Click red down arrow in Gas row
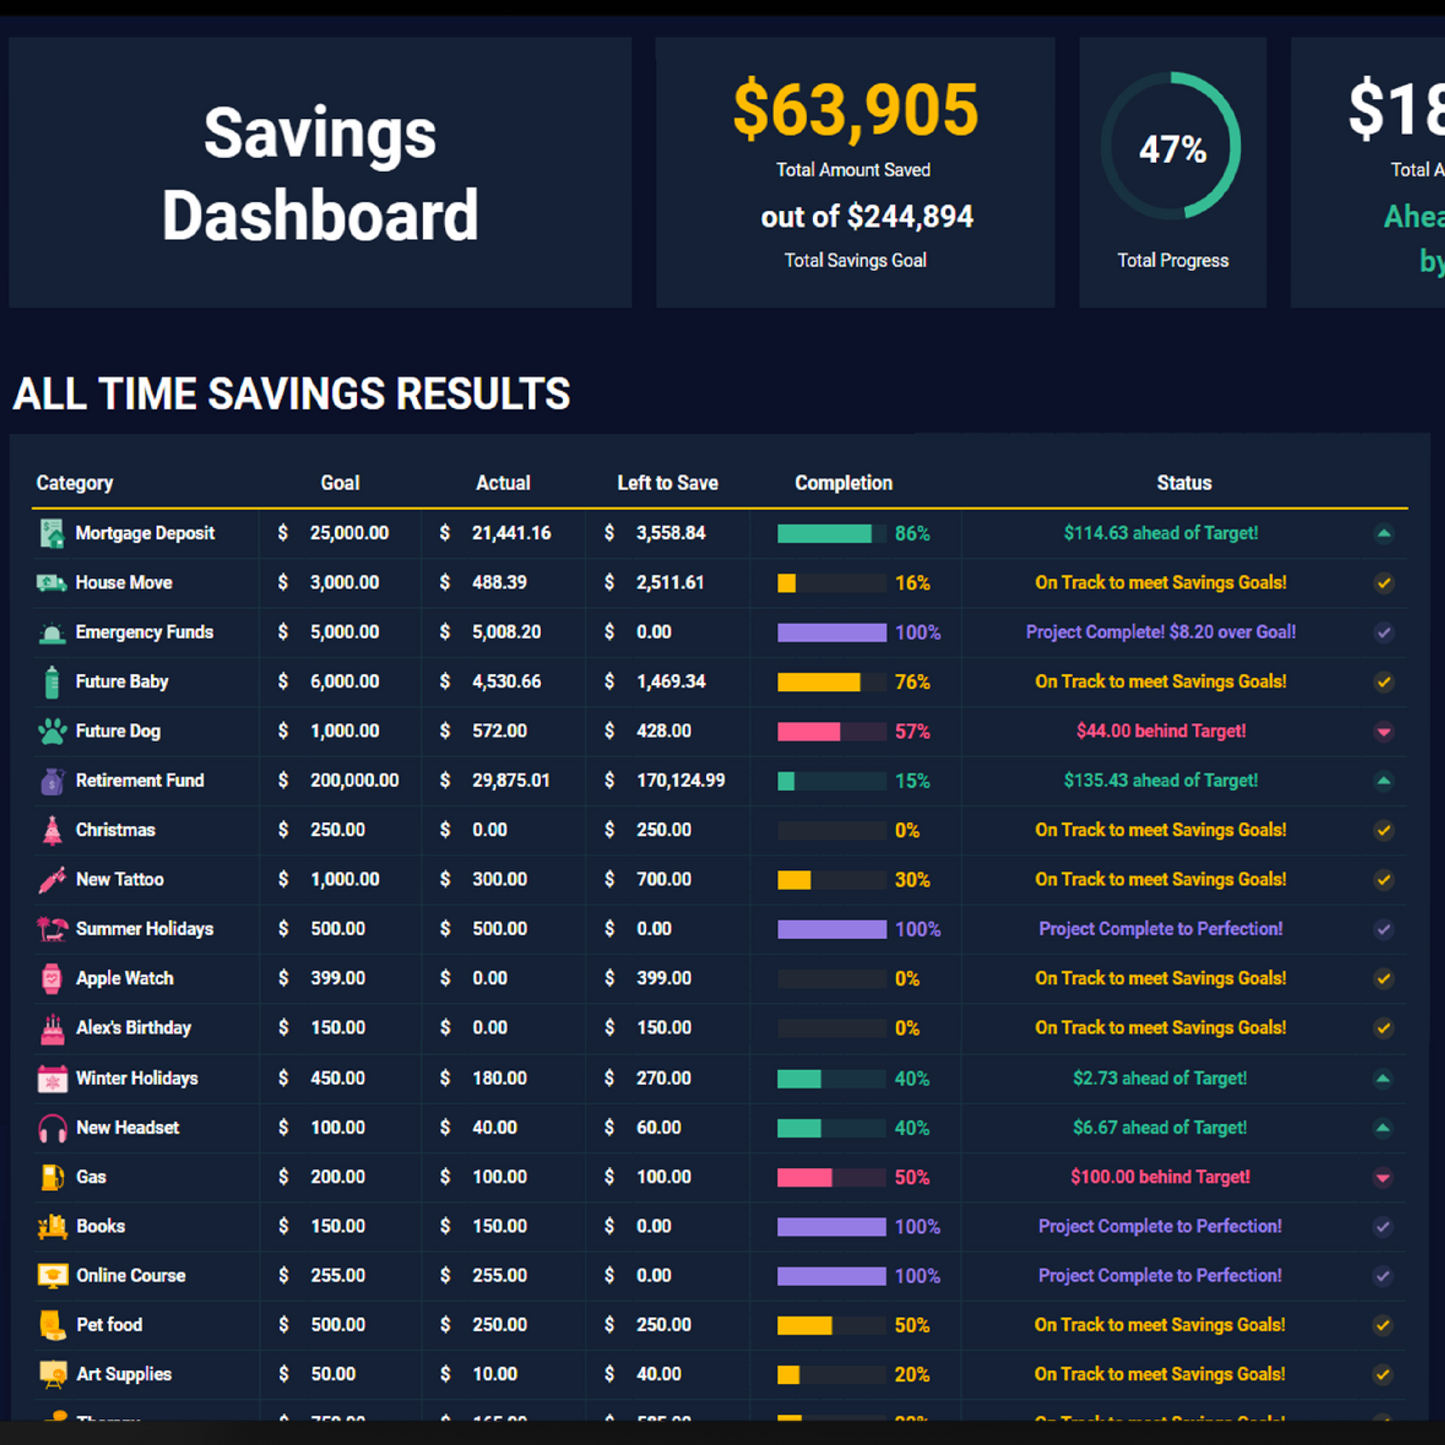This screenshot has width=1445, height=1445. [1383, 1177]
